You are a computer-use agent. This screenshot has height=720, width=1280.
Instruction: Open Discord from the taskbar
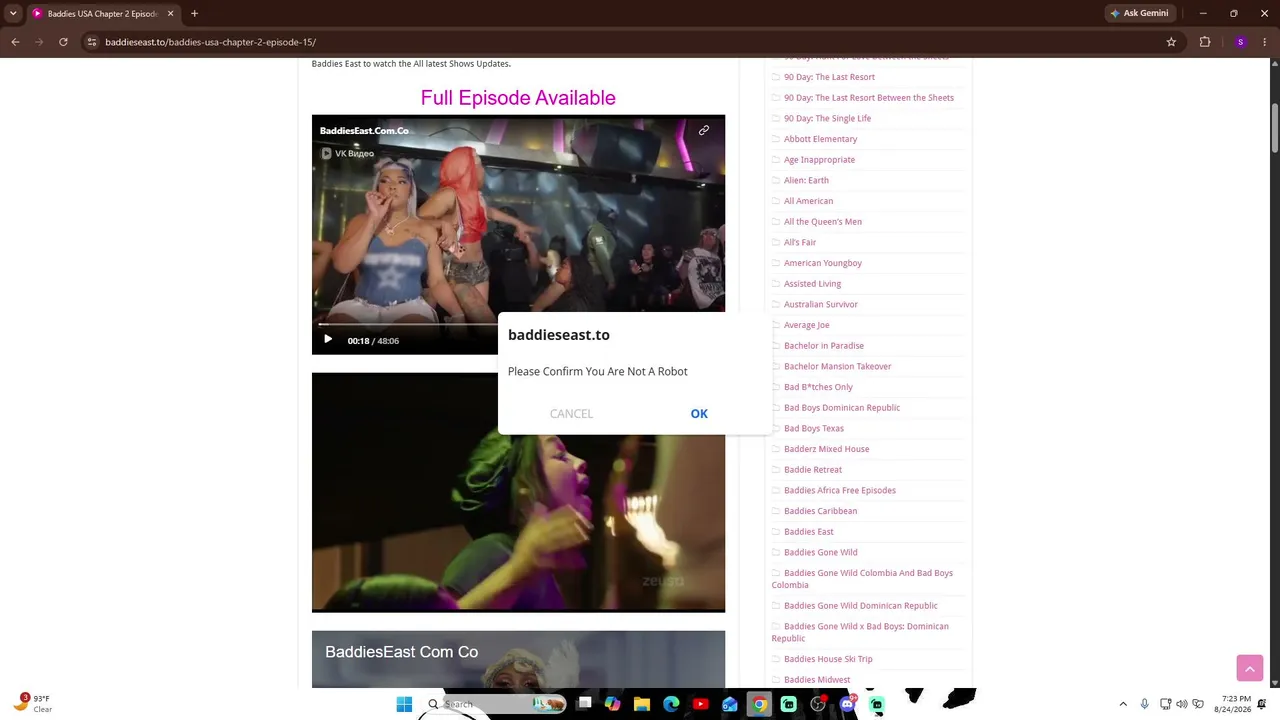(x=848, y=704)
